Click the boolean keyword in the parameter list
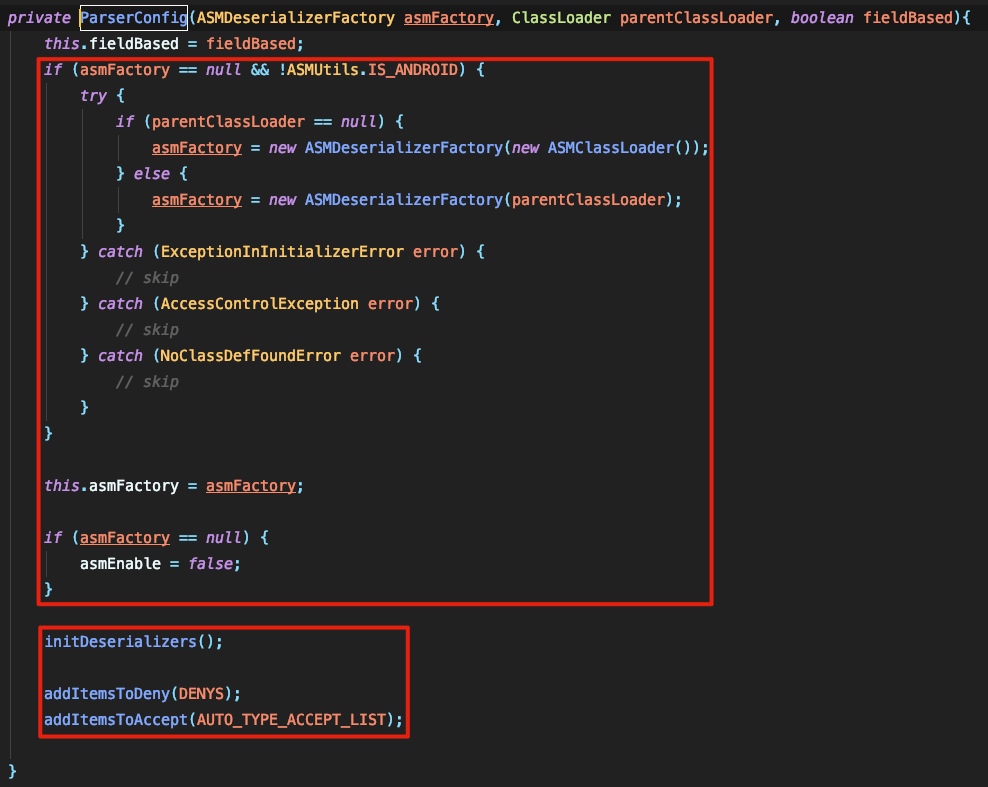Screen dimensions: 988x787 (x=819, y=17)
